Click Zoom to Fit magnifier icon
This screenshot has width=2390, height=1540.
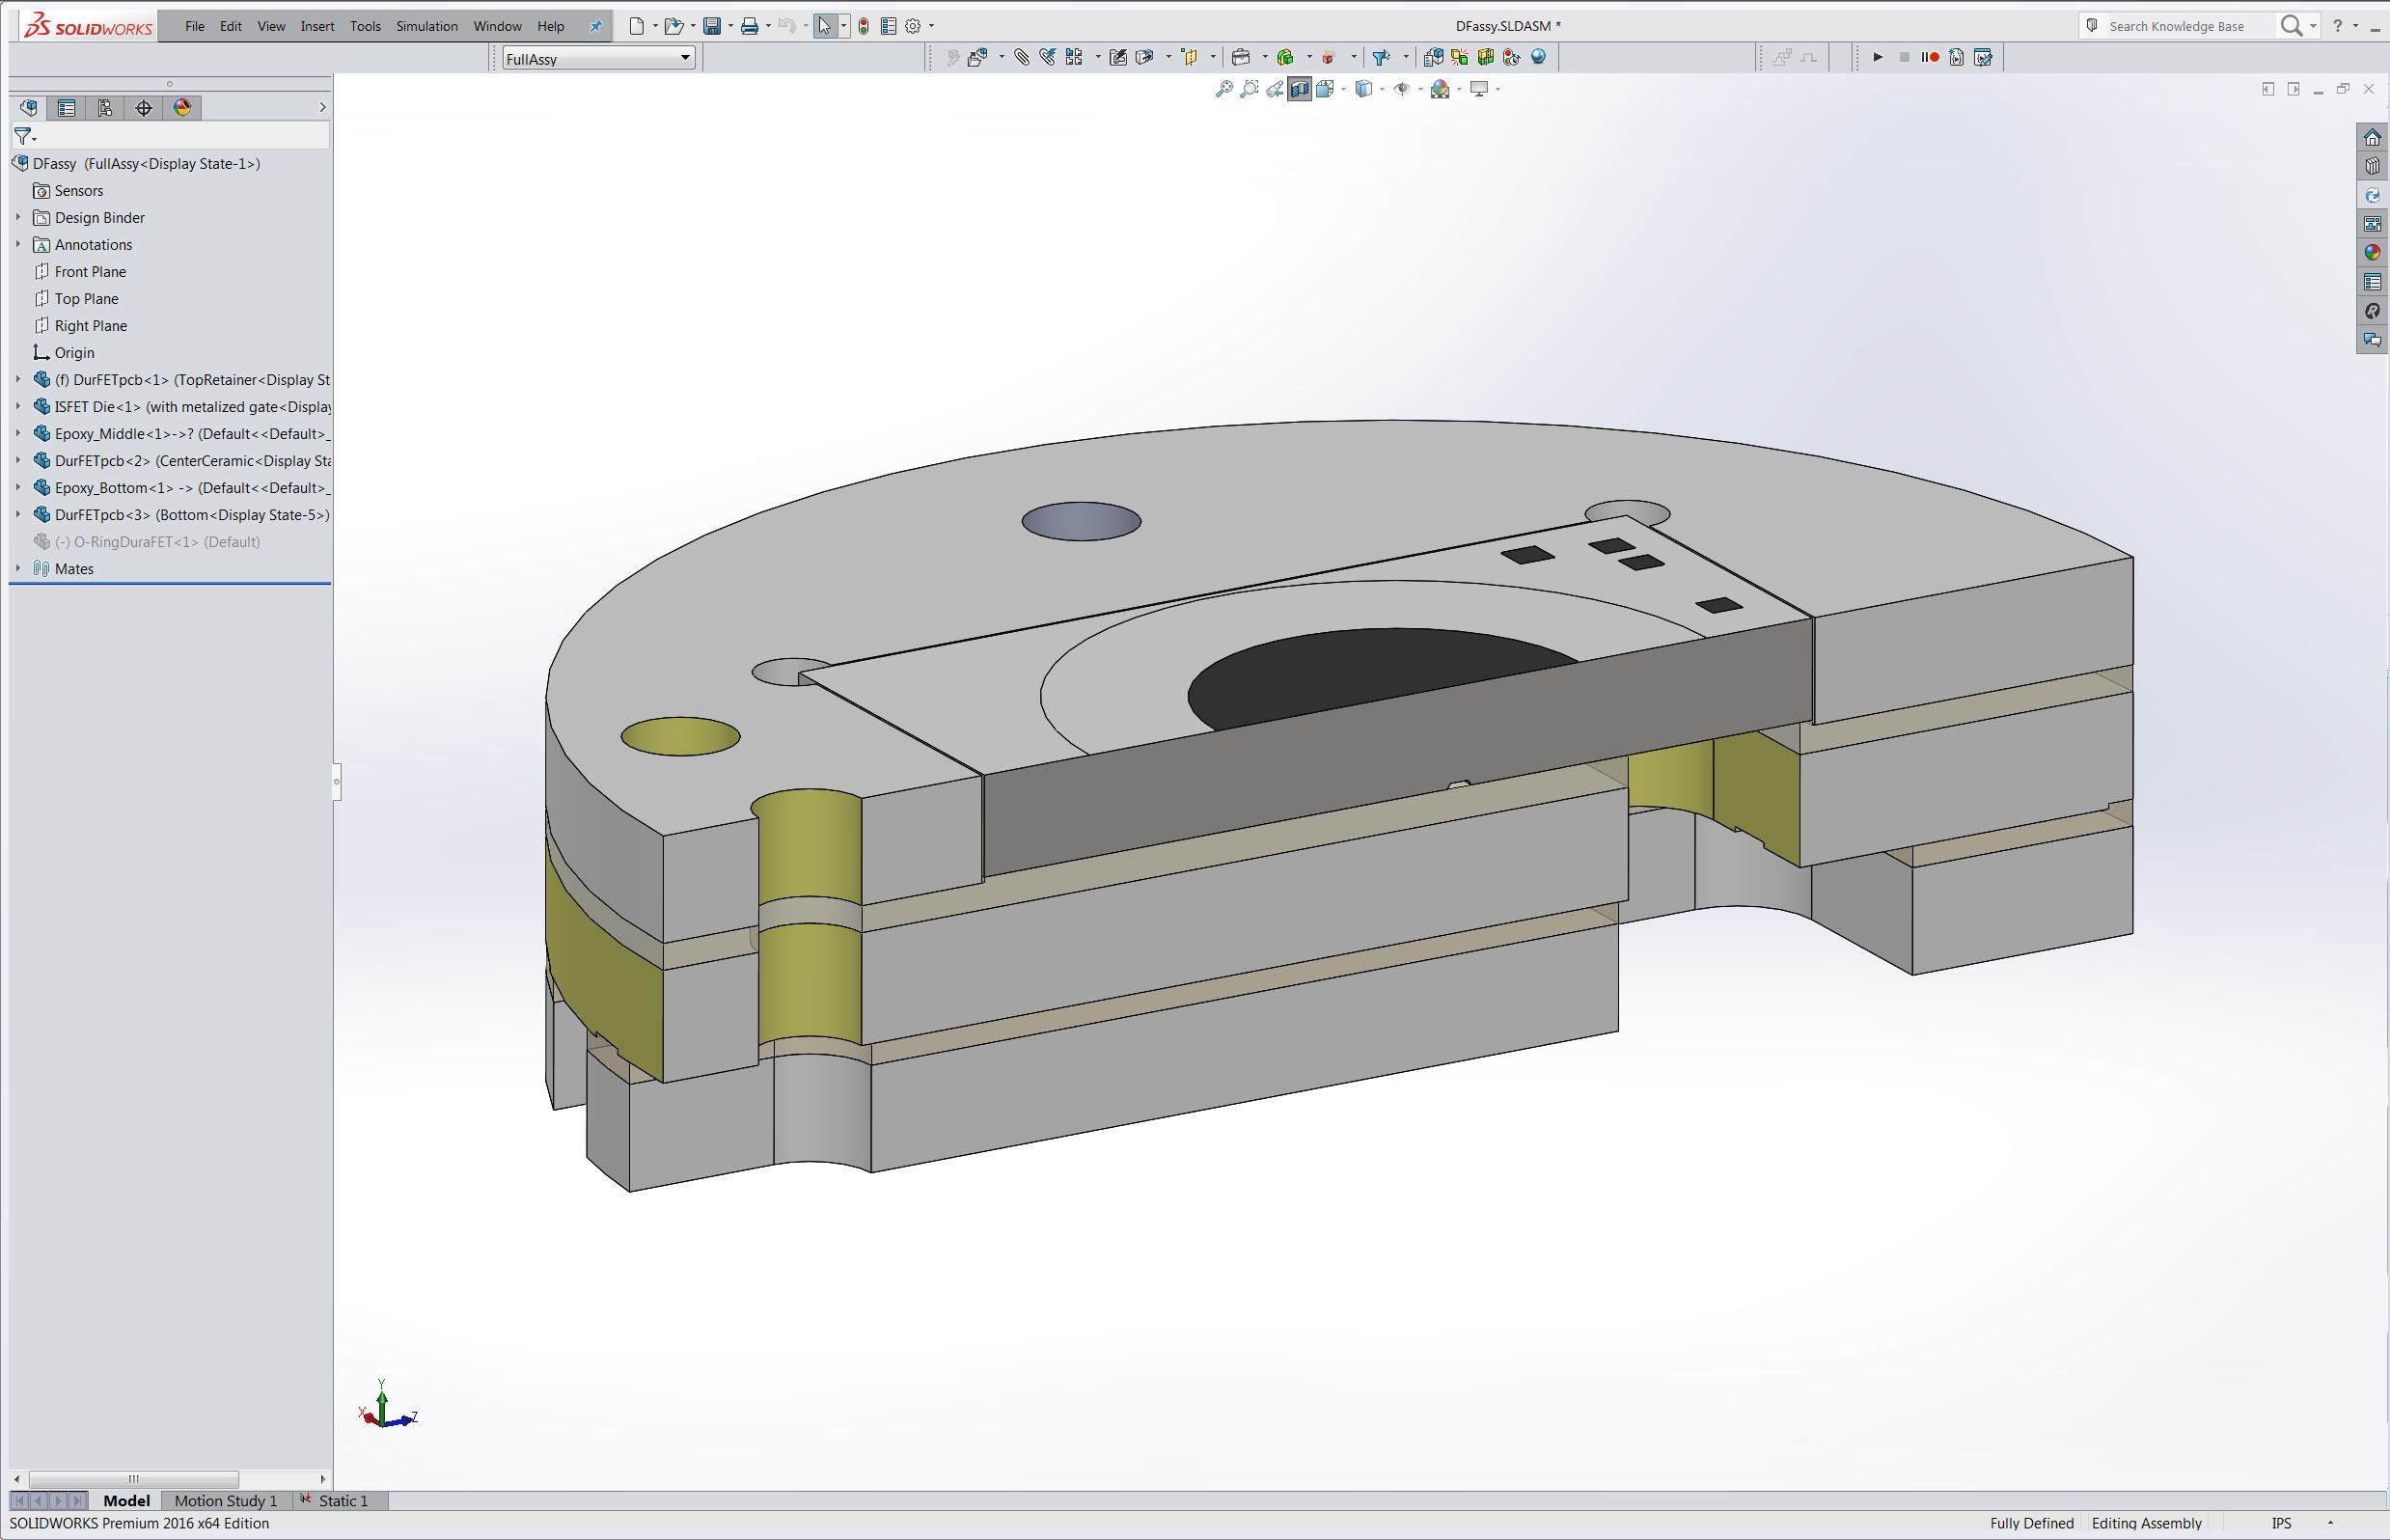1223,90
